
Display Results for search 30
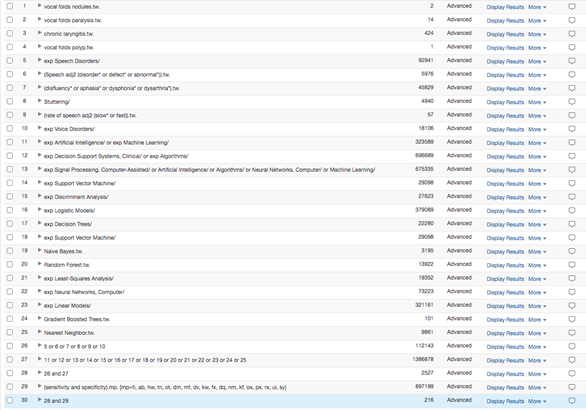tap(505, 401)
